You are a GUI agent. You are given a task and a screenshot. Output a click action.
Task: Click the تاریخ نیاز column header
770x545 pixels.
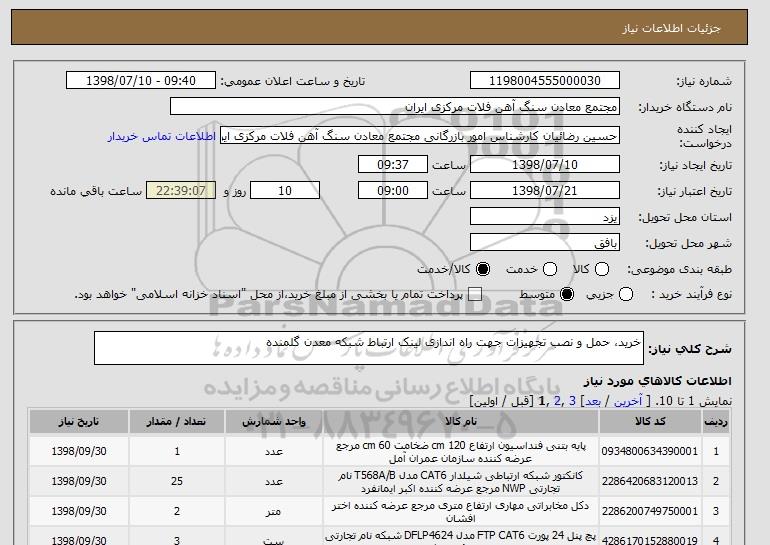point(79,421)
